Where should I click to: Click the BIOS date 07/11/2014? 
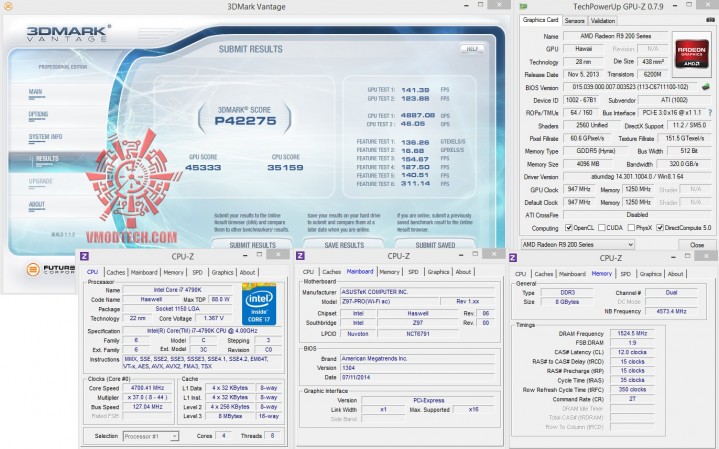[417, 377]
